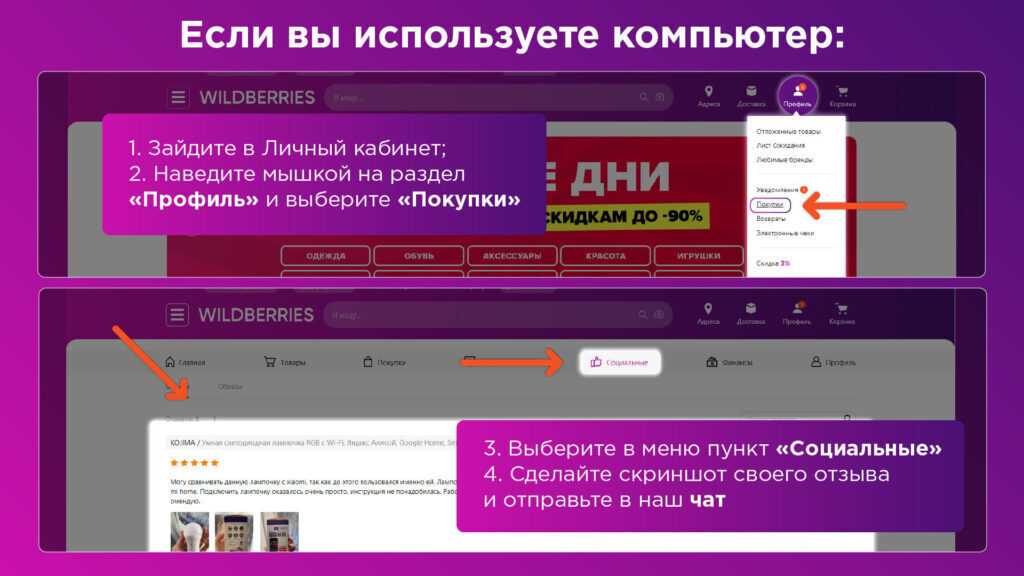Open middle review photo thumbnail
Screen dimensions: 1024x576
pyautogui.click(x=234, y=532)
